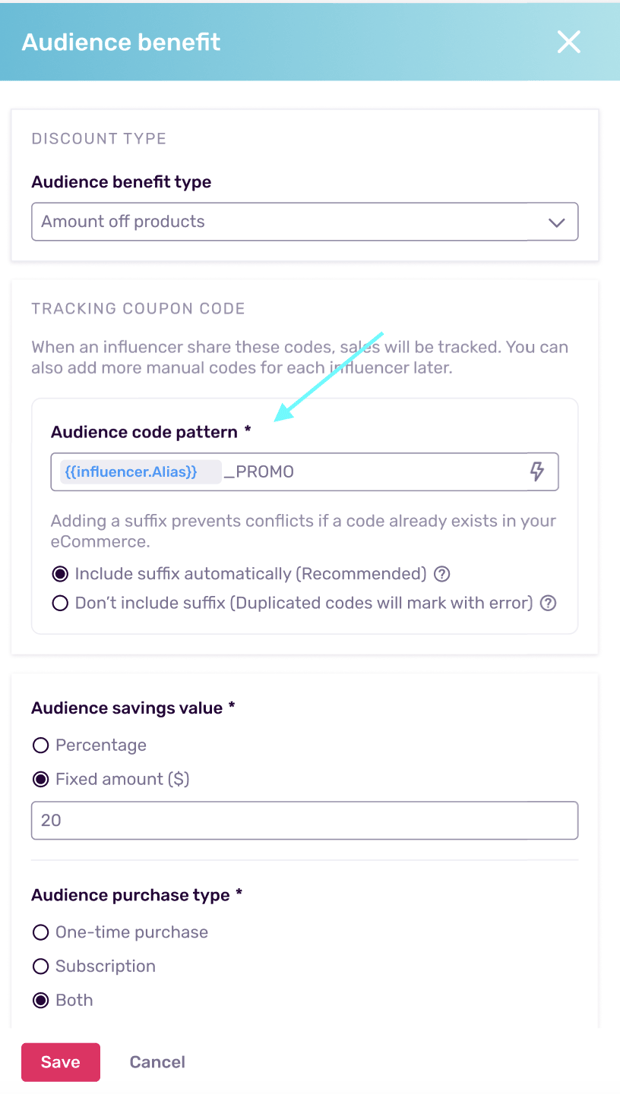Image resolution: width=620 pixels, height=1094 pixels.
Task: Click the X to close the Audience benefit panel
Action: (x=569, y=42)
